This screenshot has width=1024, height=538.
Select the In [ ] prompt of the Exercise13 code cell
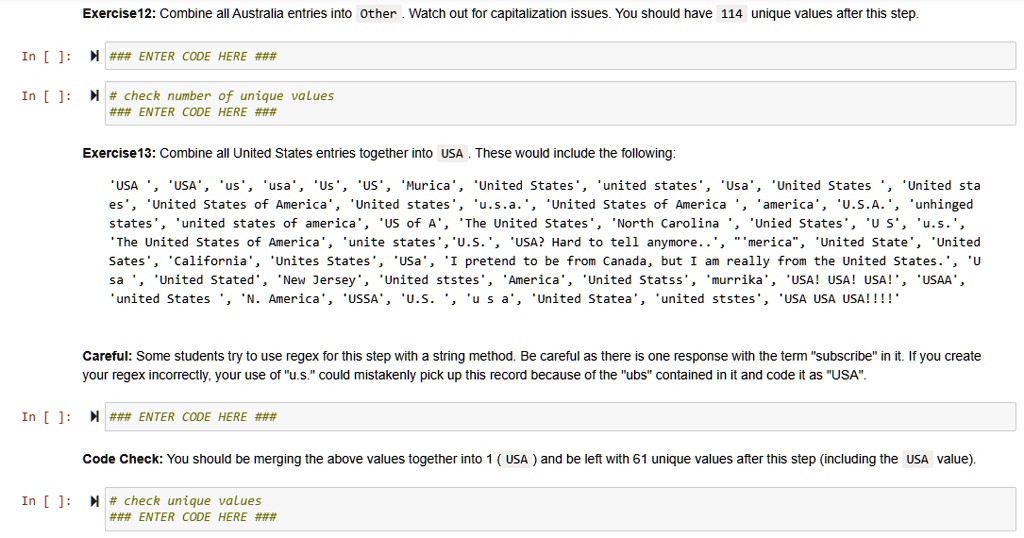46,417
